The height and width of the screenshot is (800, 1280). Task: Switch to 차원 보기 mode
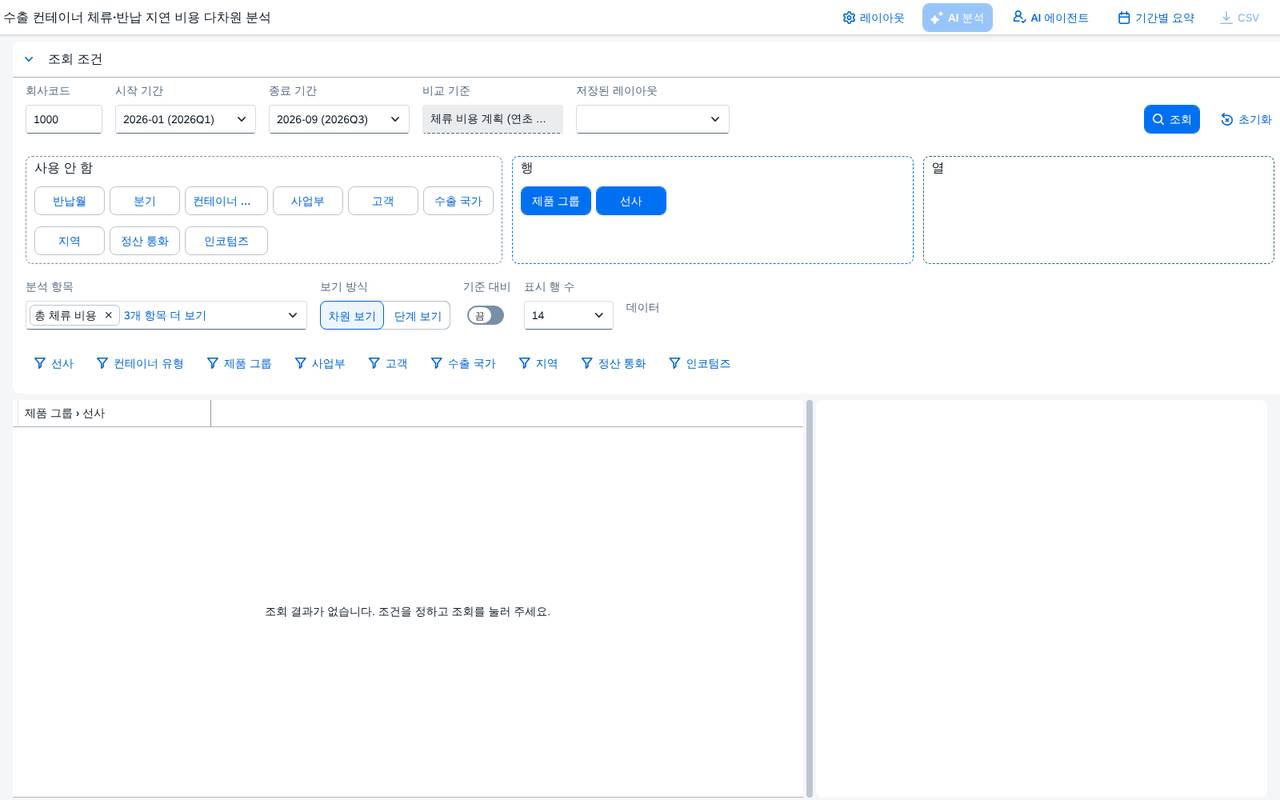[352, 315]
